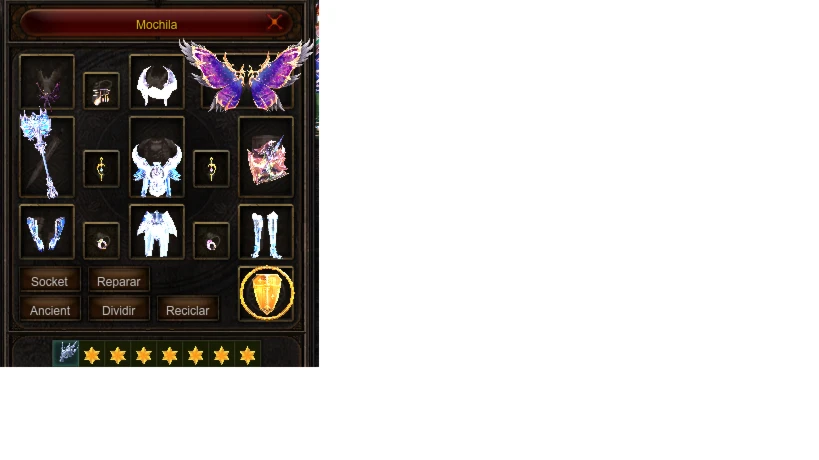Open the Ancient menu

pos(50,310)
